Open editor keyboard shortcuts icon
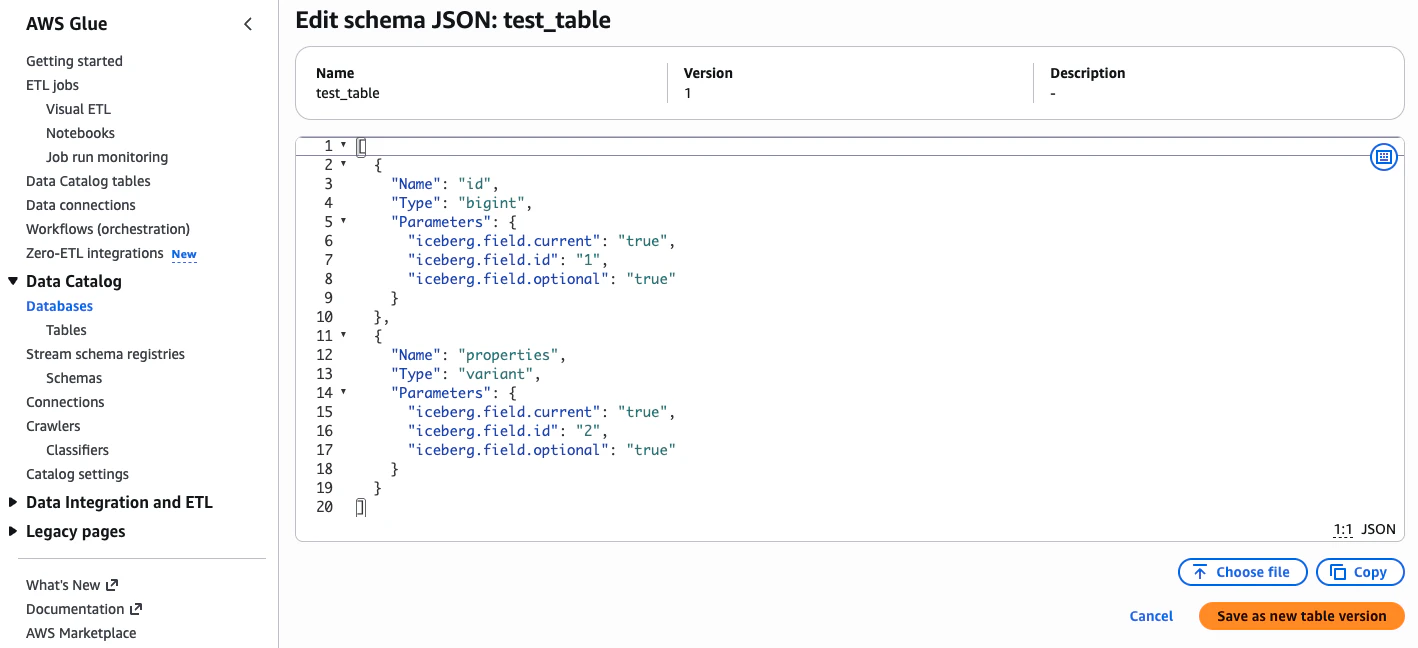Screen dimensions: 1418x648 point(1383,157)
